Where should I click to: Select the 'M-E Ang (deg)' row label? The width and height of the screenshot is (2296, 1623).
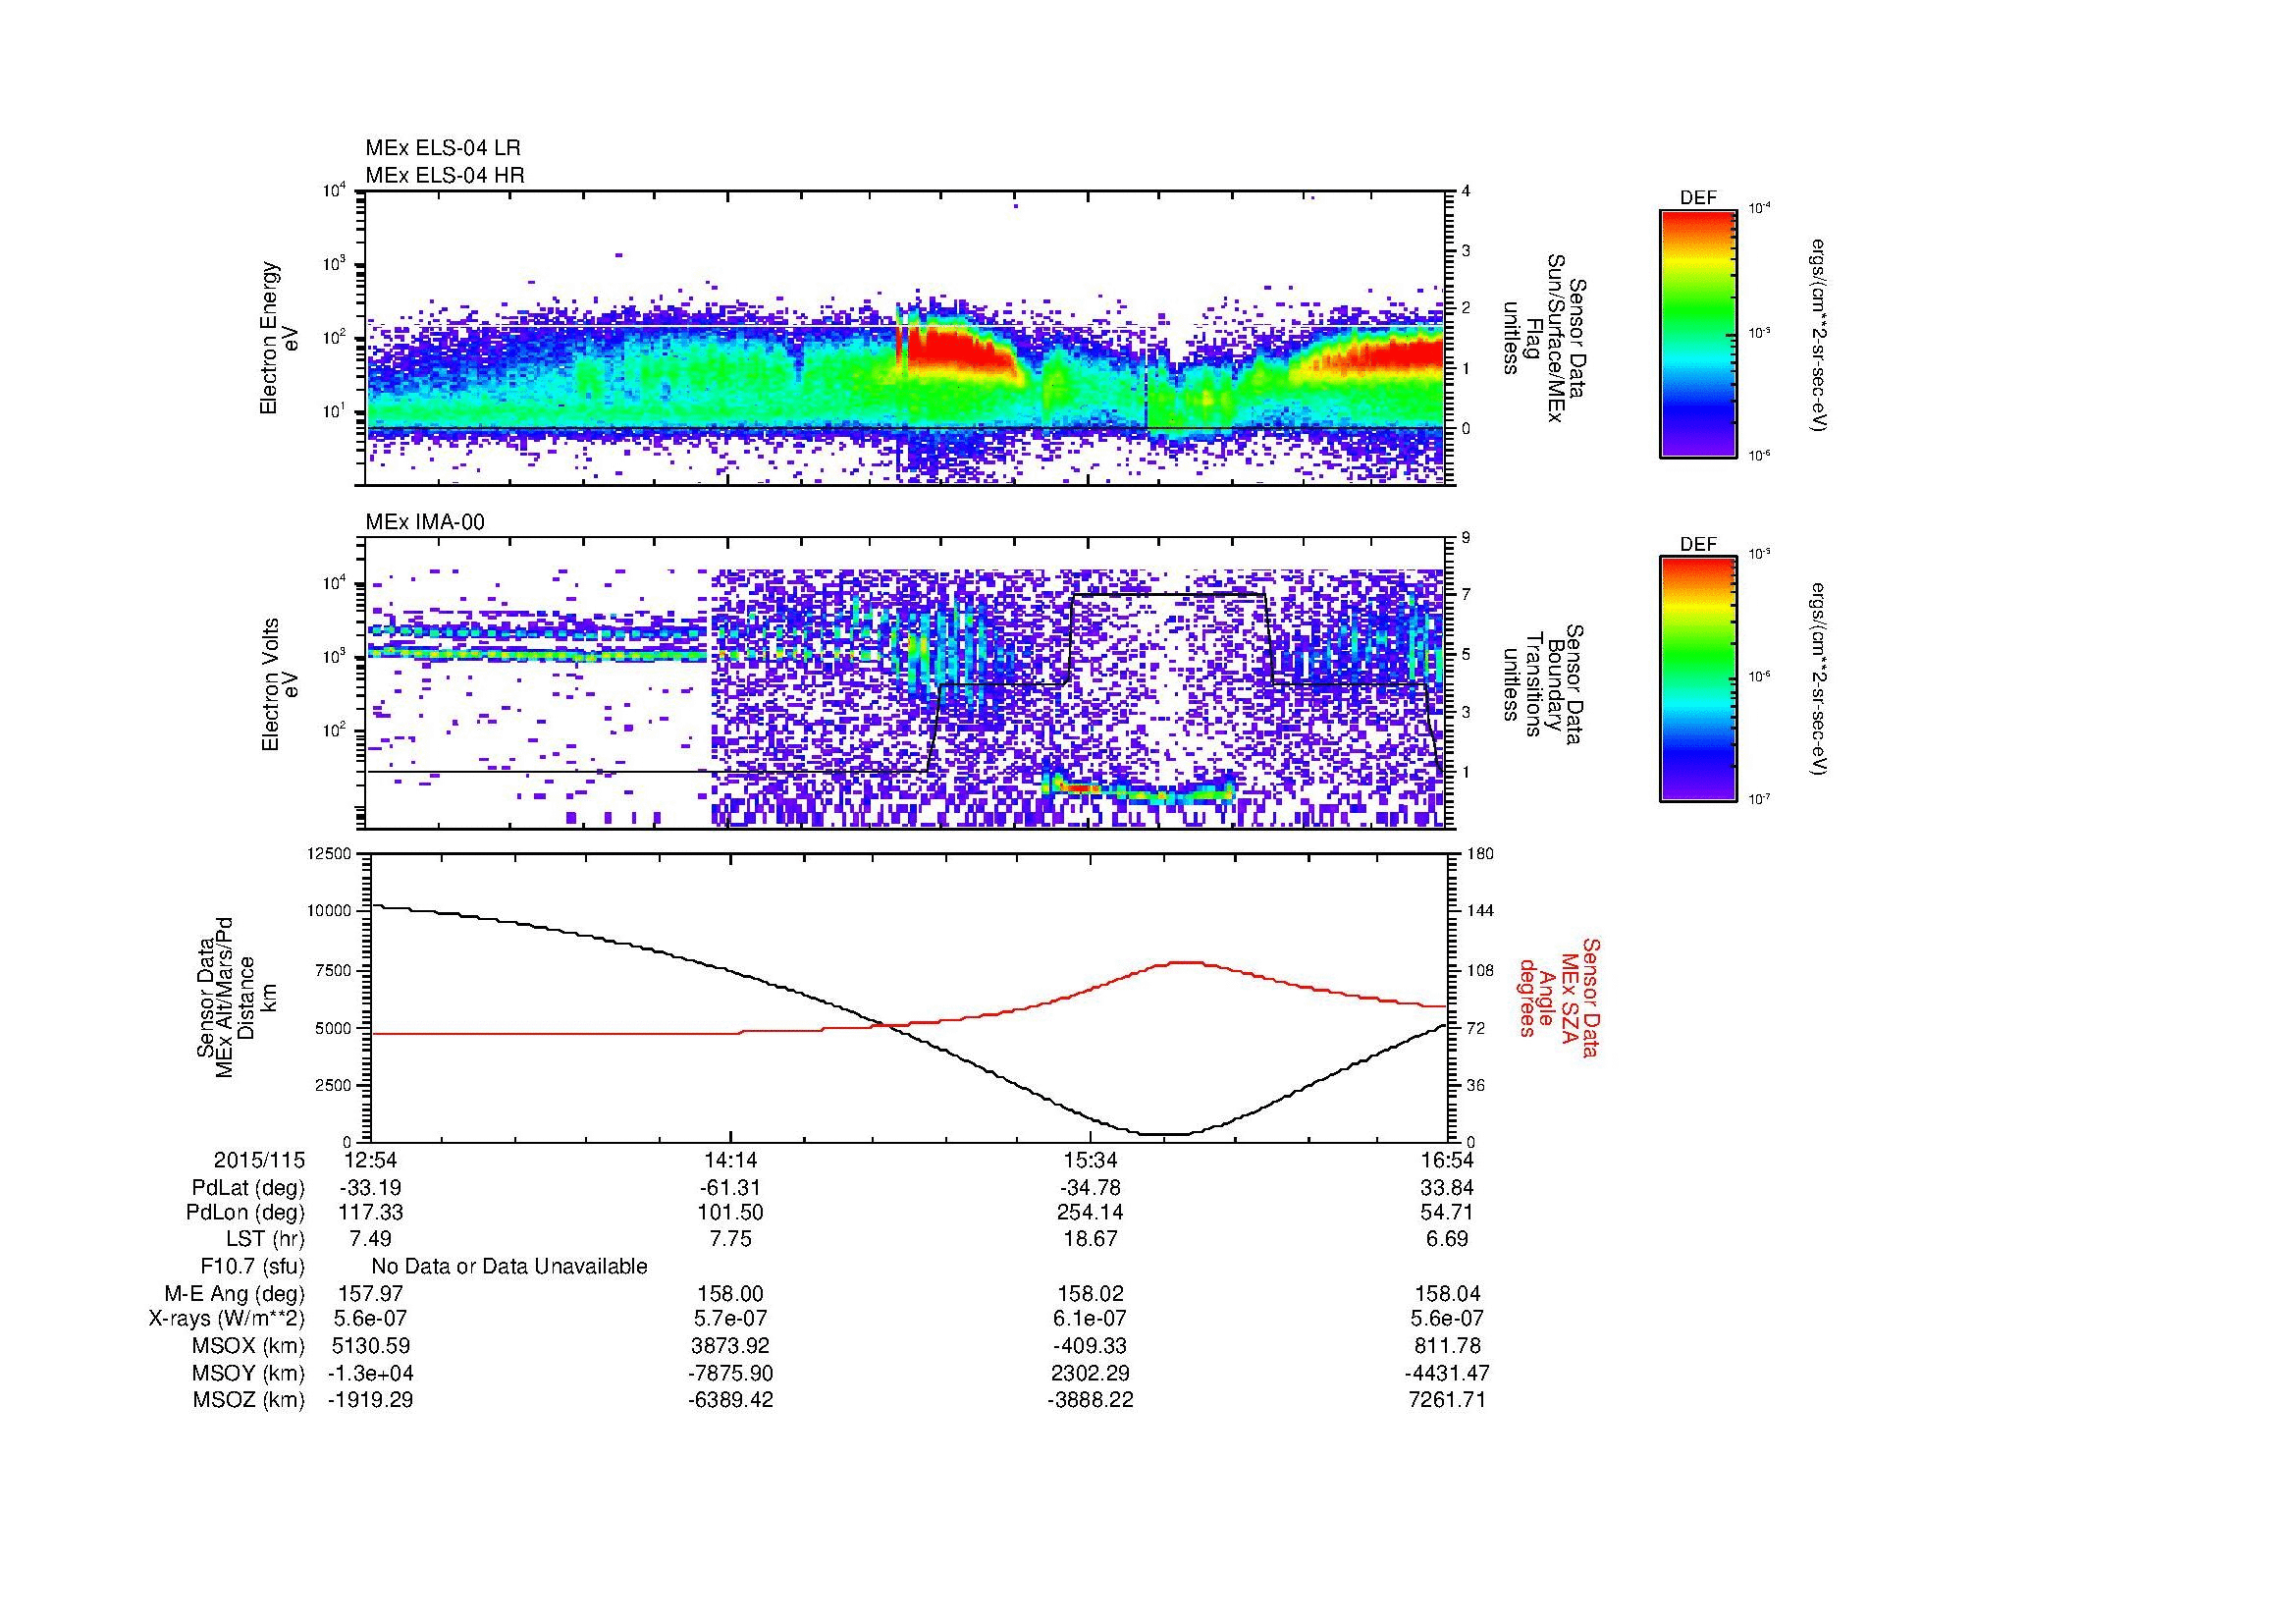pos(235,1293)
